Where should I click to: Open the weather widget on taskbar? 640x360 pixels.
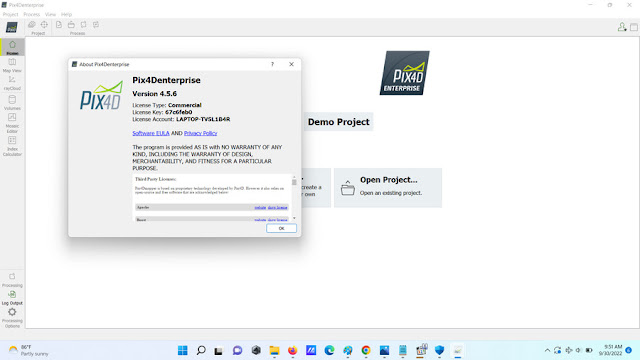click(28, 350)
